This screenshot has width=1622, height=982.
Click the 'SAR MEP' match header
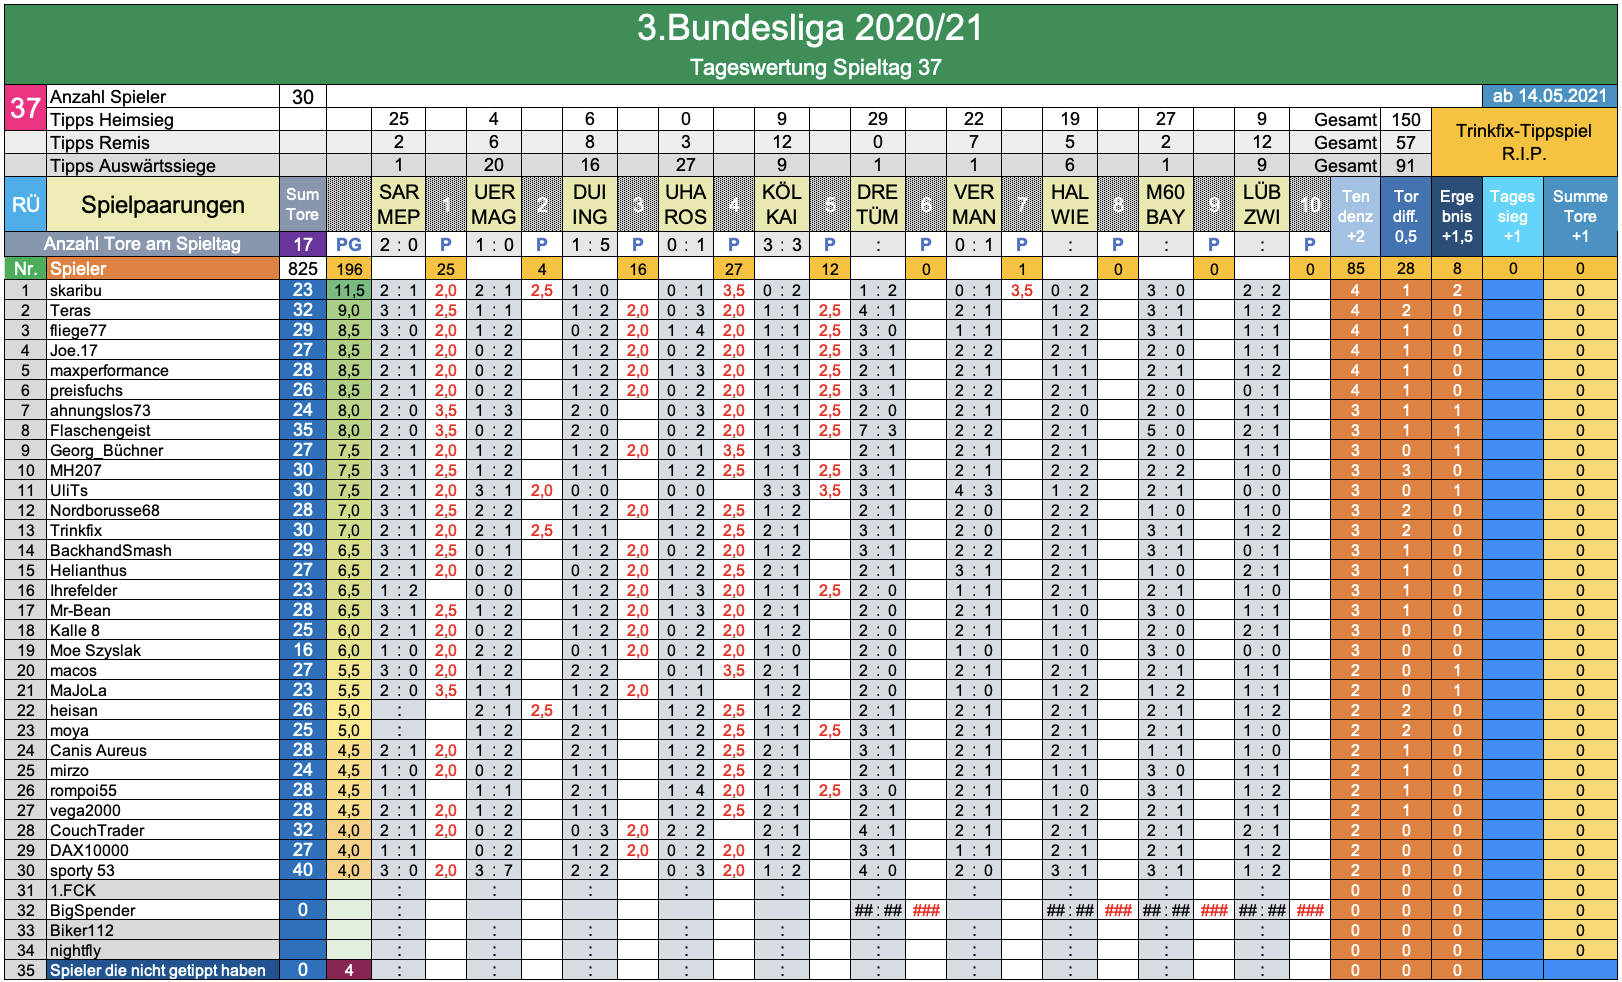[398, 204]
